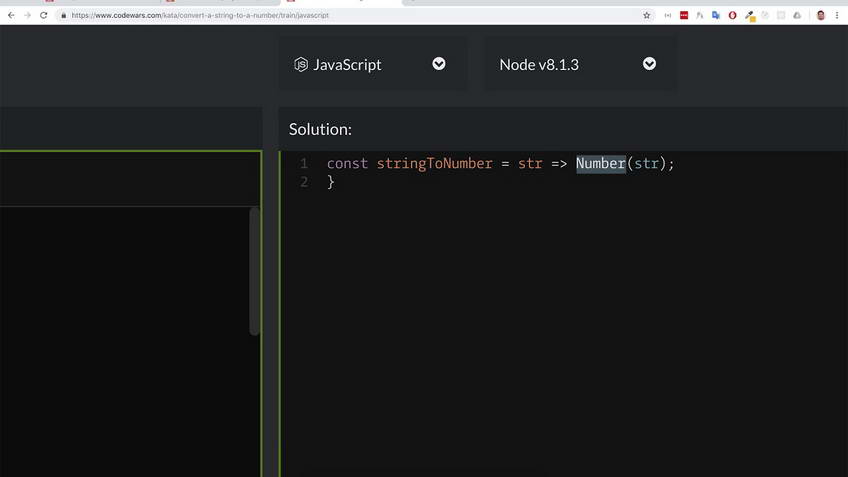Open the Chrome three-dot menu
The image size is (848, 477).
pos(837,15)
